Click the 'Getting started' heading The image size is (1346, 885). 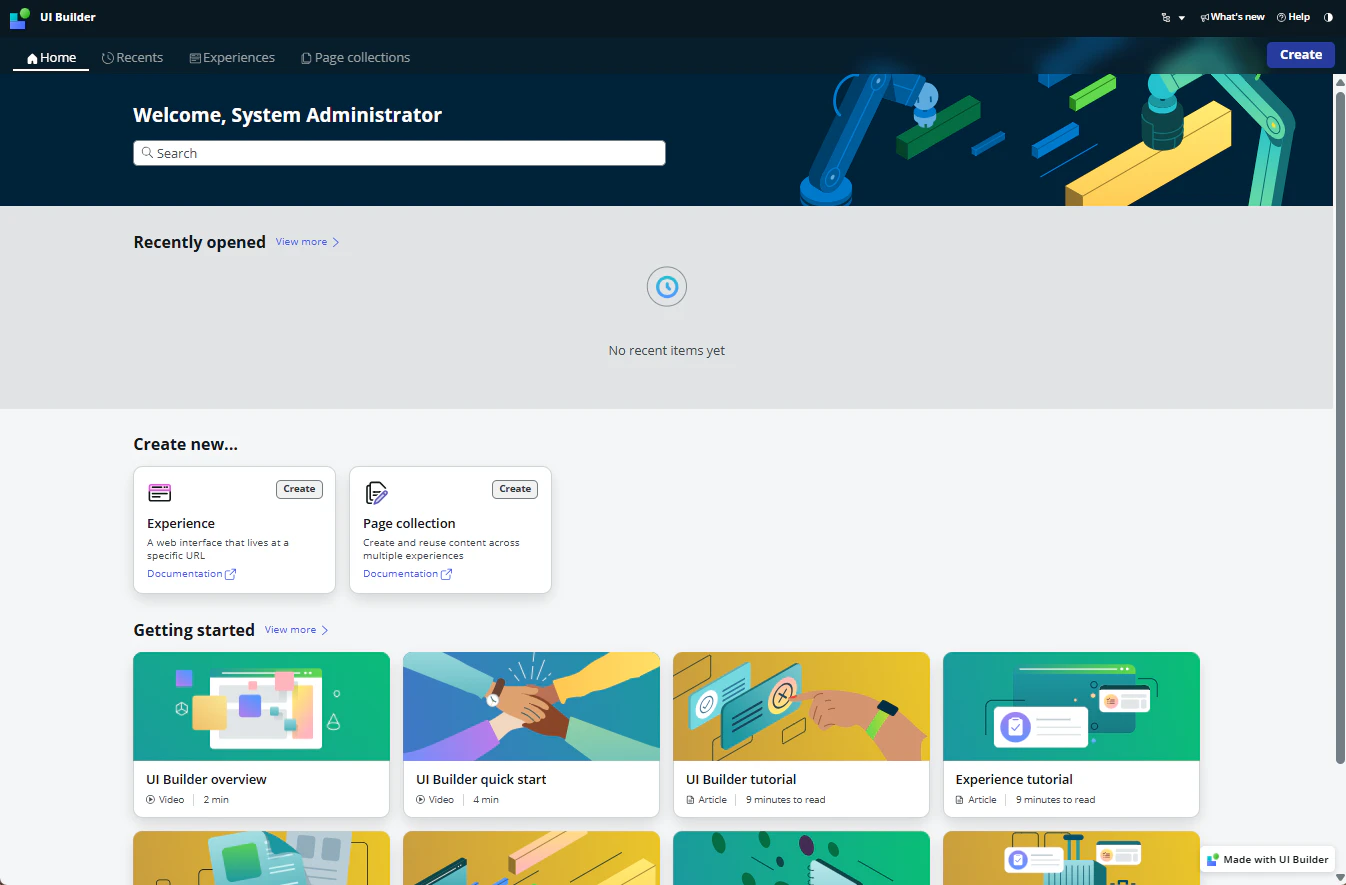point(194,630)
